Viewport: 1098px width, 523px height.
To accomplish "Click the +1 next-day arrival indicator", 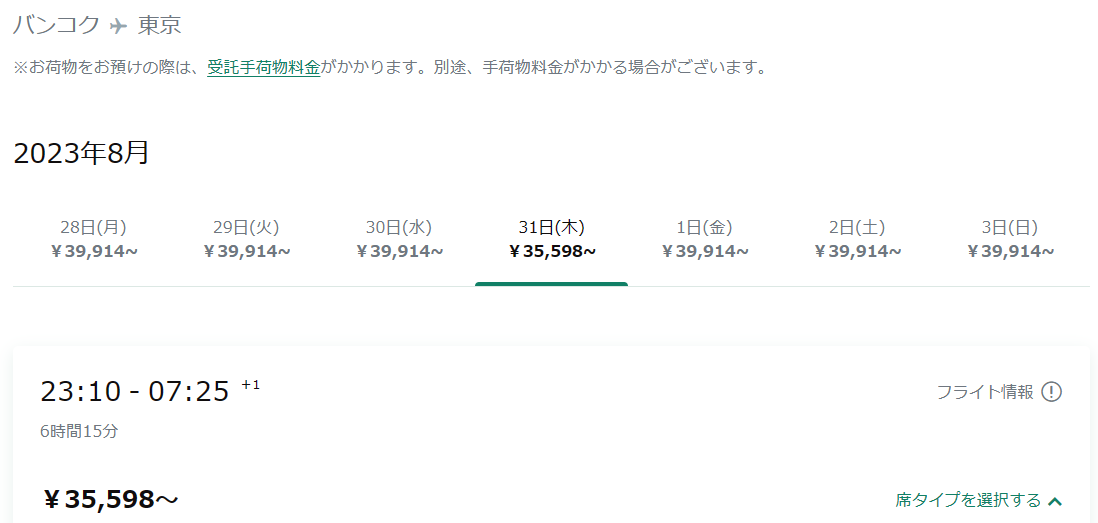I will 251,384.
